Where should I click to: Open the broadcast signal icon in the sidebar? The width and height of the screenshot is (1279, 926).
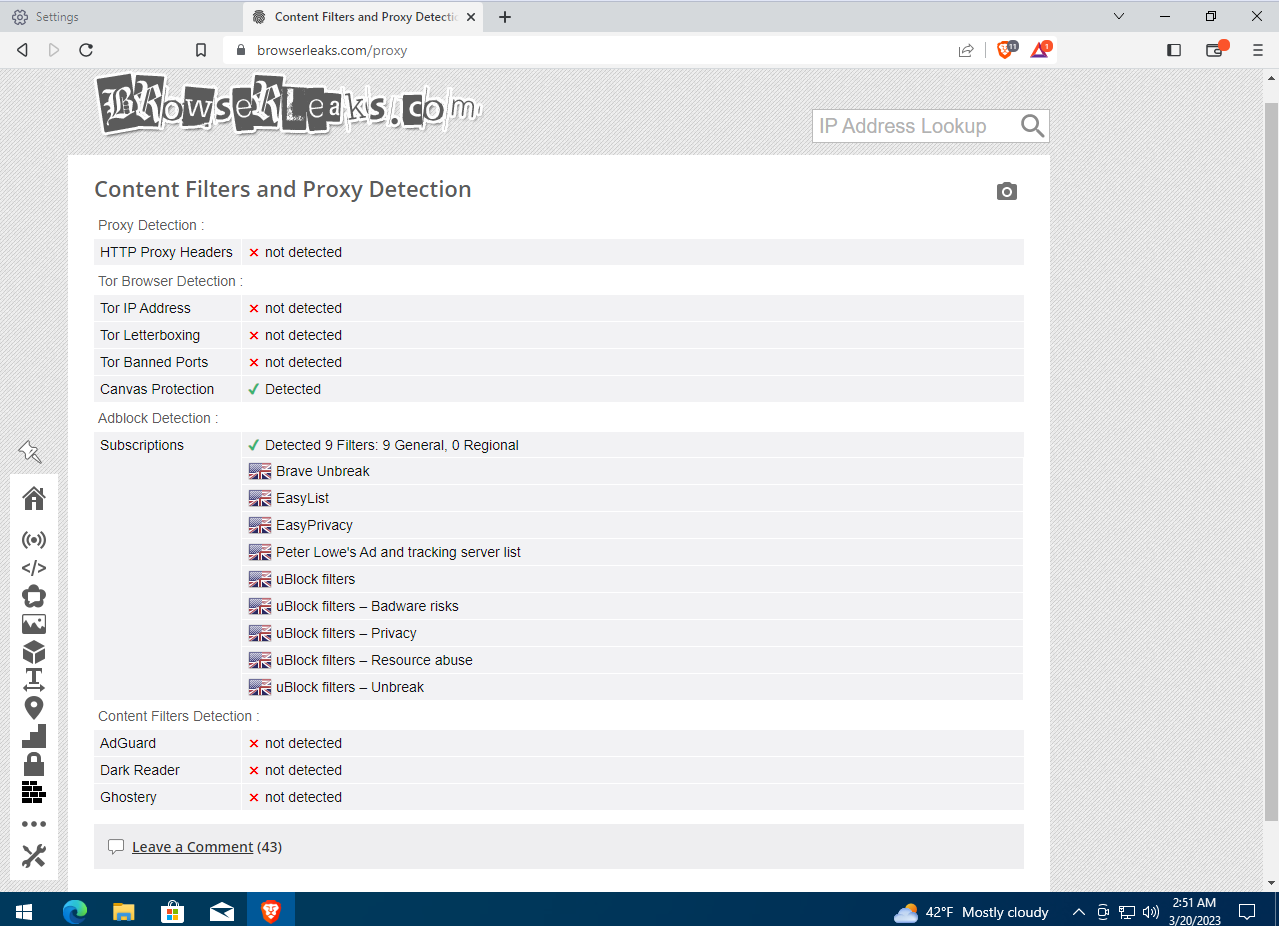click(34, 540)
